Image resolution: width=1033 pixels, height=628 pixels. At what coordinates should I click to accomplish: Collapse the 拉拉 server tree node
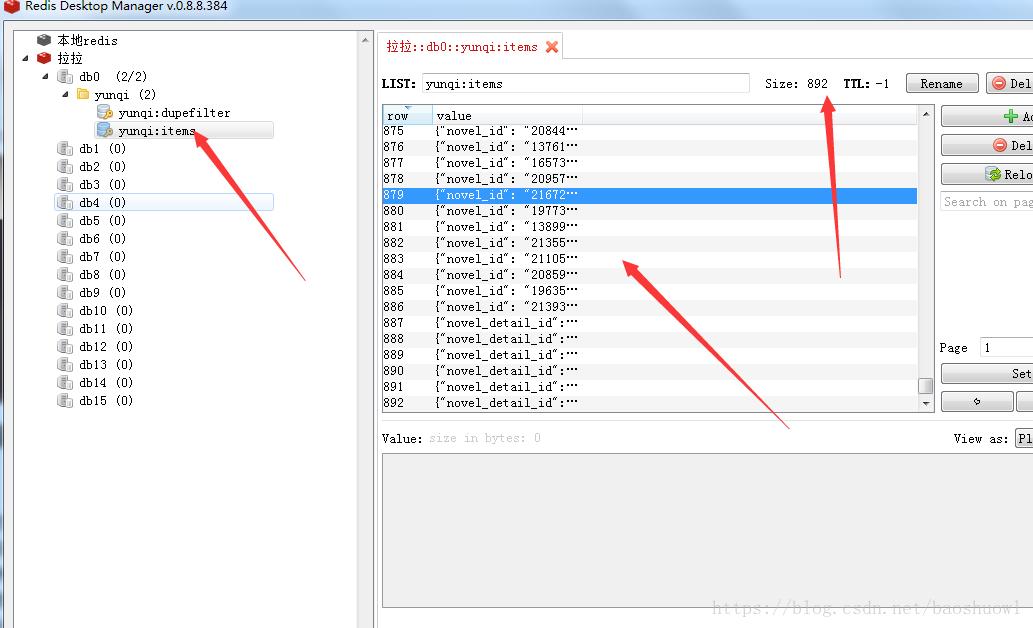(26, 58)
